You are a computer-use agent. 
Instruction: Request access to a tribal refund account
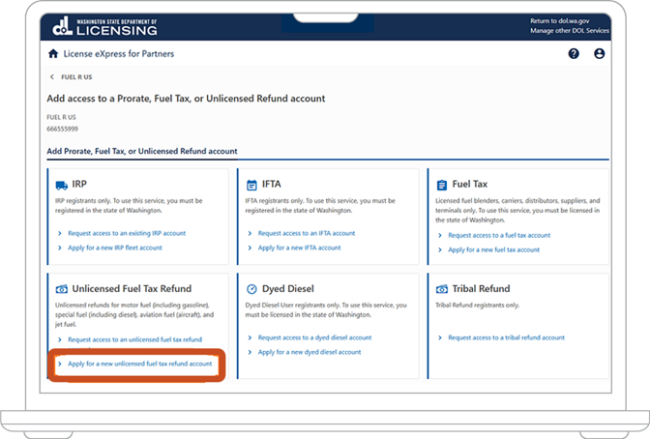click(x=506, y=338)
